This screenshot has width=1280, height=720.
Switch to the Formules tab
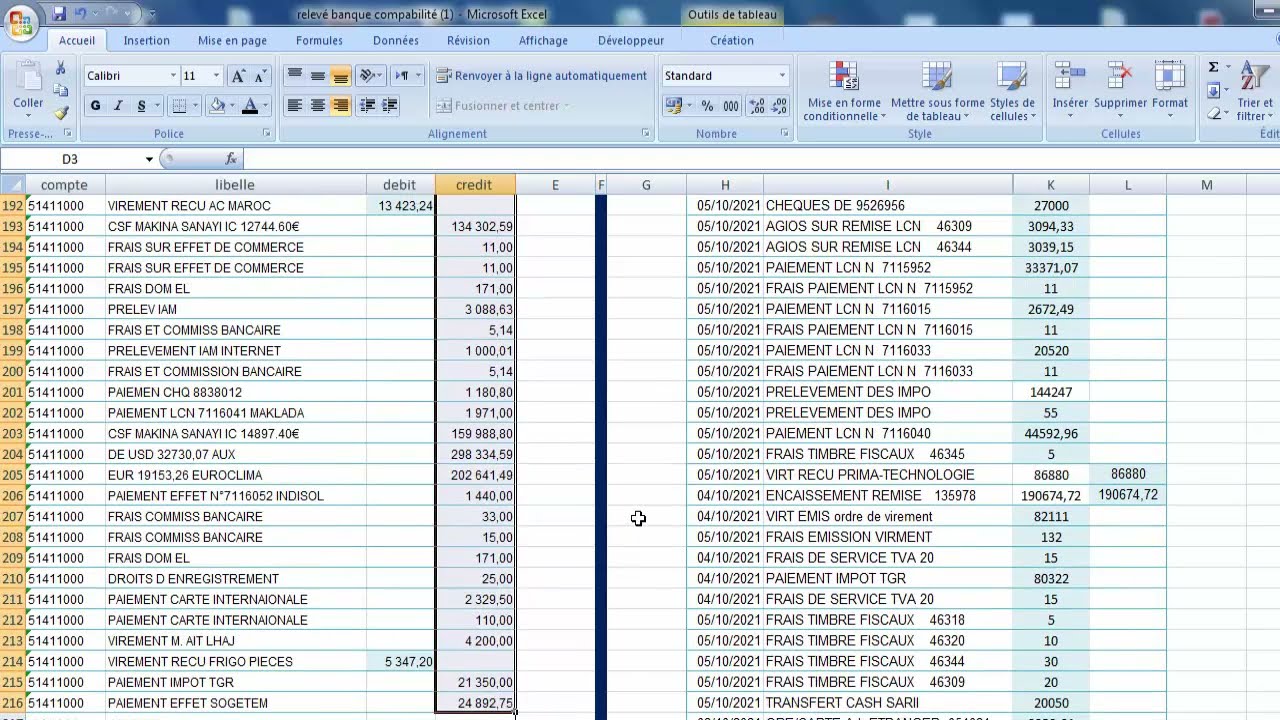pyautogui.click(x=319, y=41)
